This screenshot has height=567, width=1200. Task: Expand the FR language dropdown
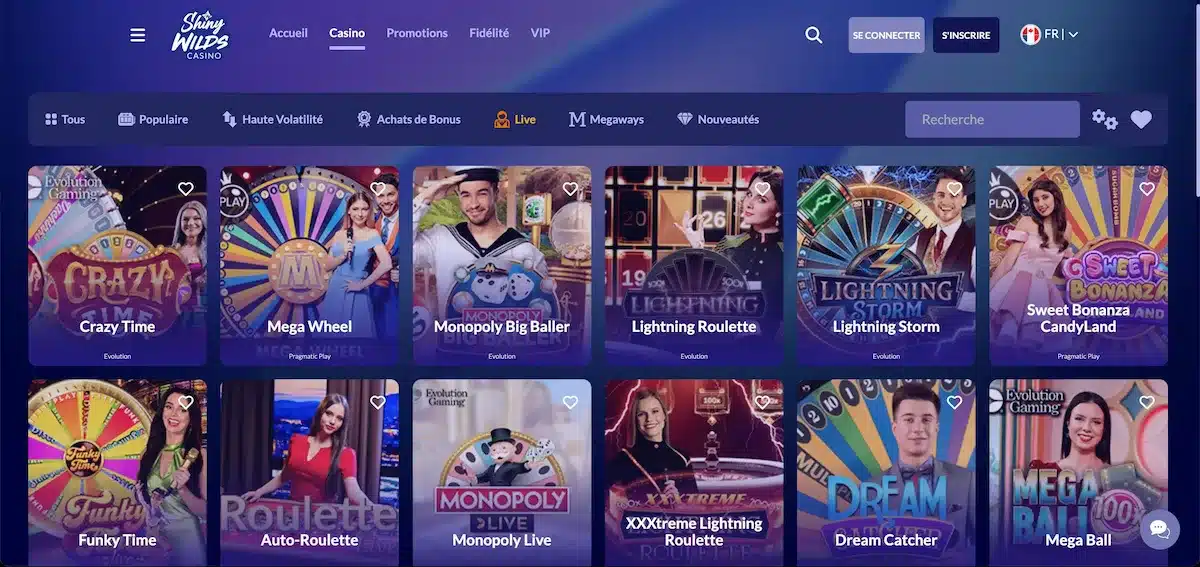pos(1062,35)
